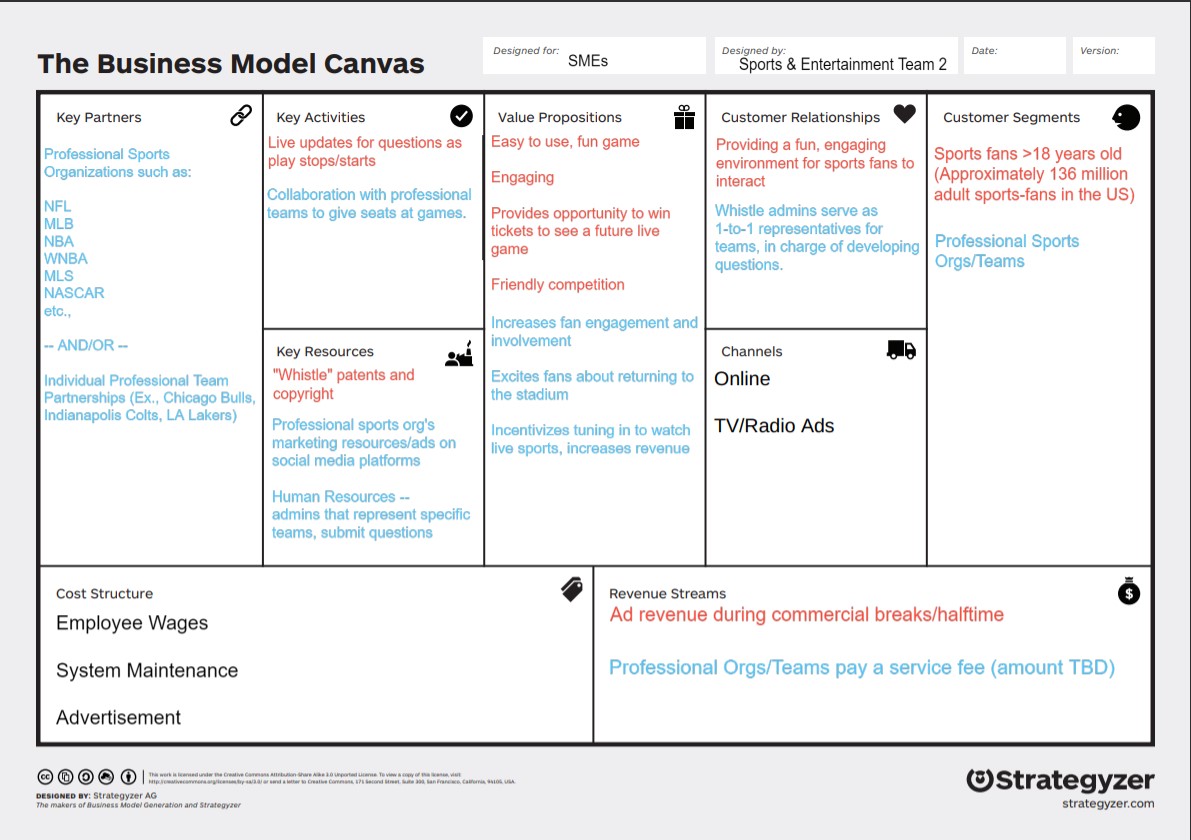Click "Professional Orgs/Teams pay a service fee"
This screenshot has width=1191, height=840.
click(x=862, y=668)
